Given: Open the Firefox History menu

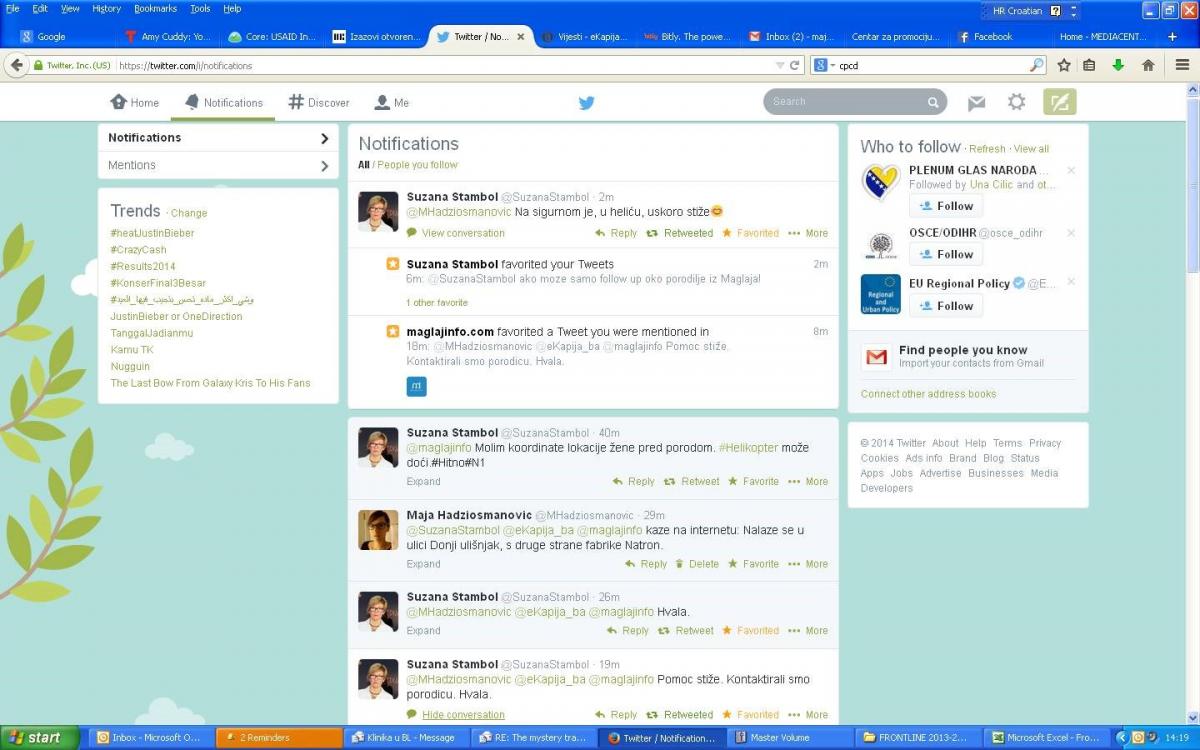Looking at the screenshot, I should 106,8.
